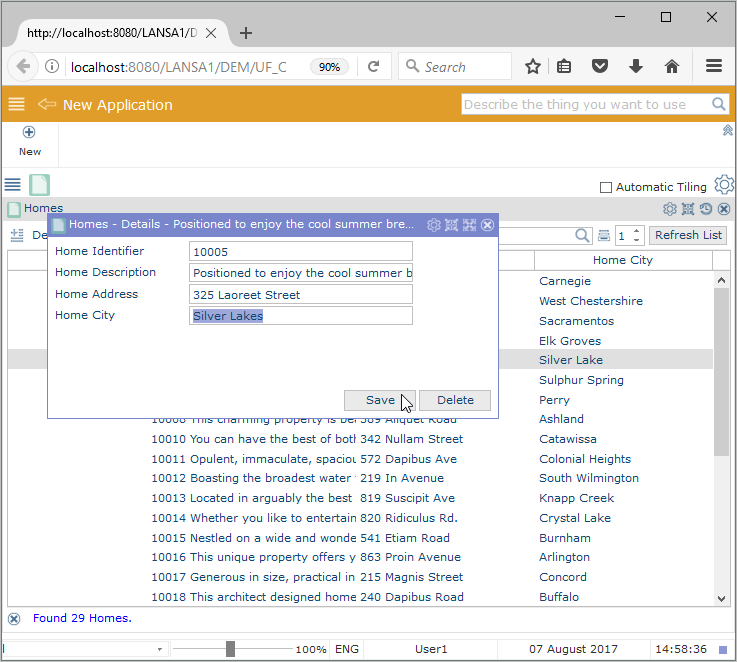
Task: Save the home details
Action: (x=380, y=400)
